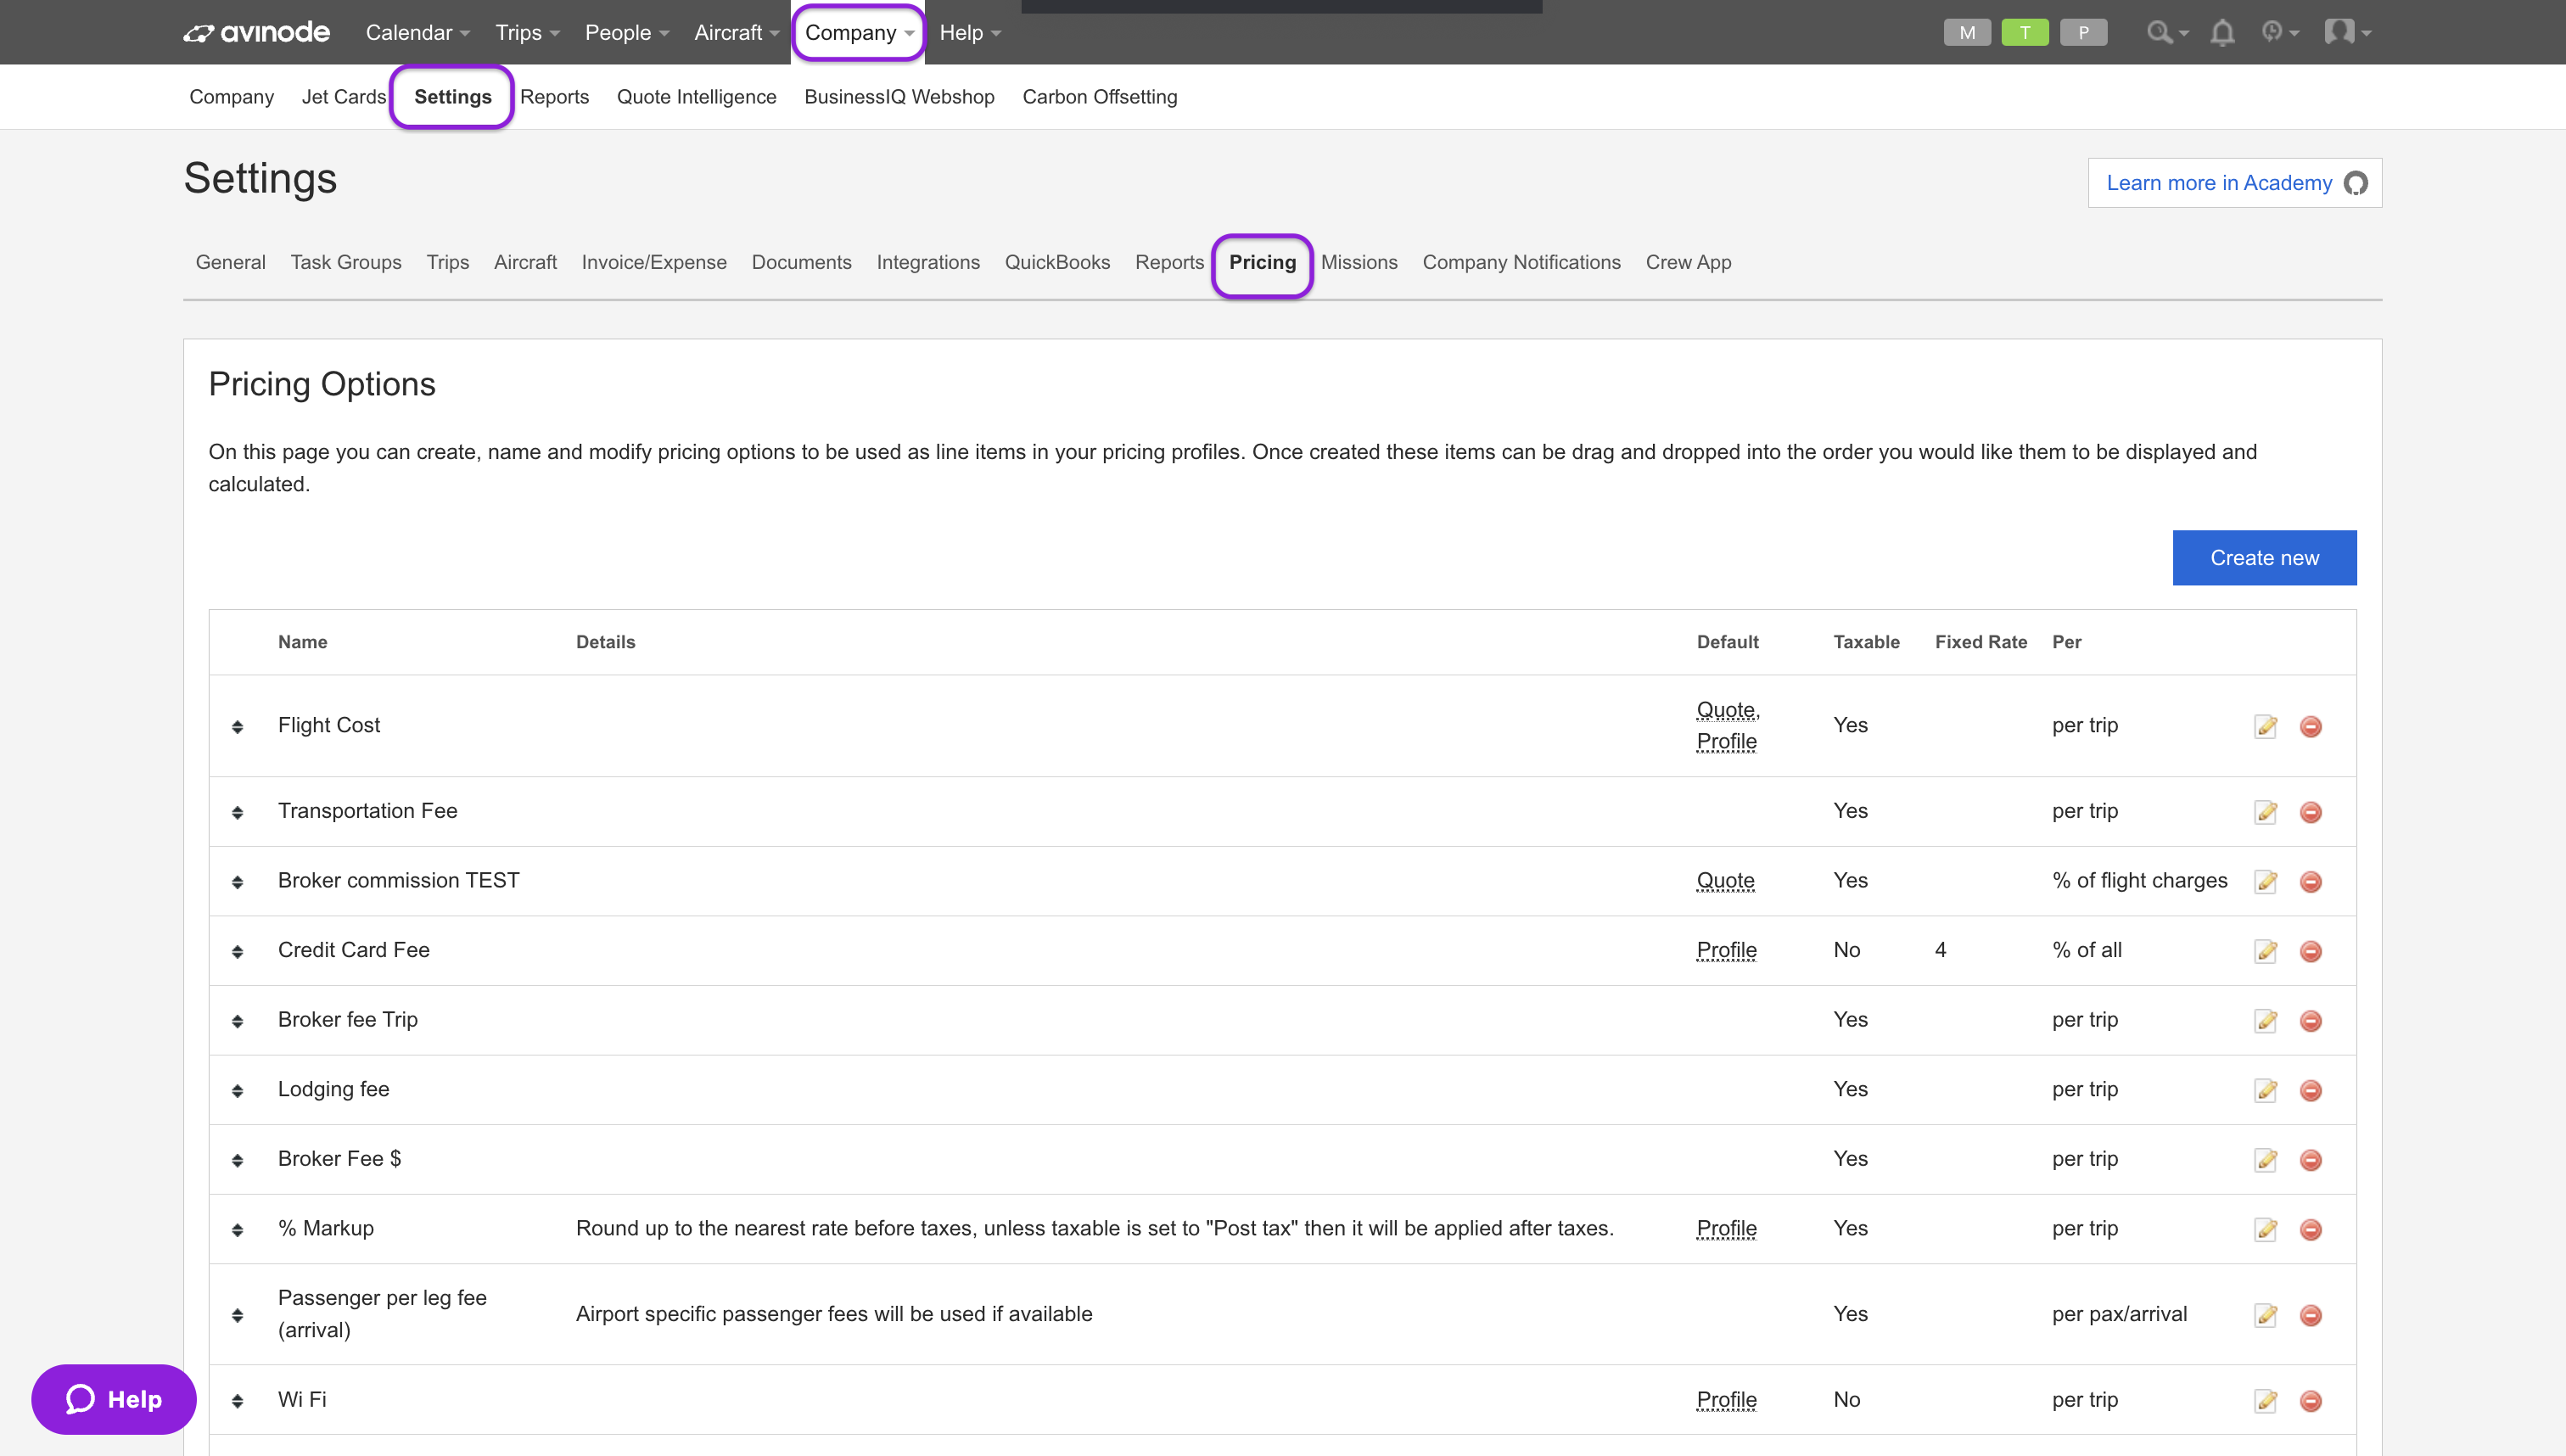Grab the Flight Cost reorder handle

click(x=237, y=727)
